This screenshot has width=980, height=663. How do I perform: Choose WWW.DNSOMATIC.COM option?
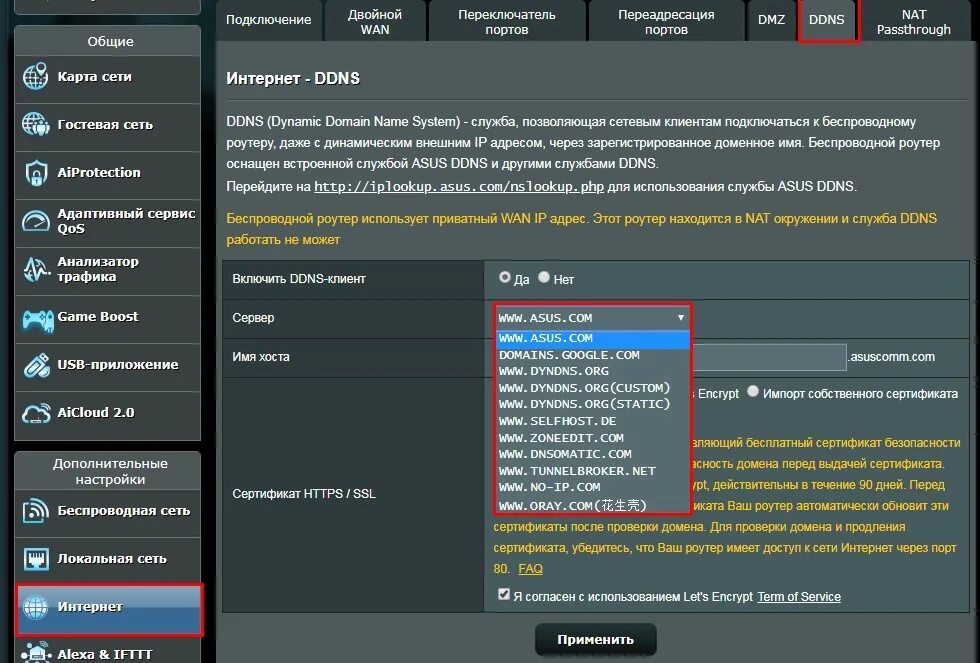coord(593,454)
